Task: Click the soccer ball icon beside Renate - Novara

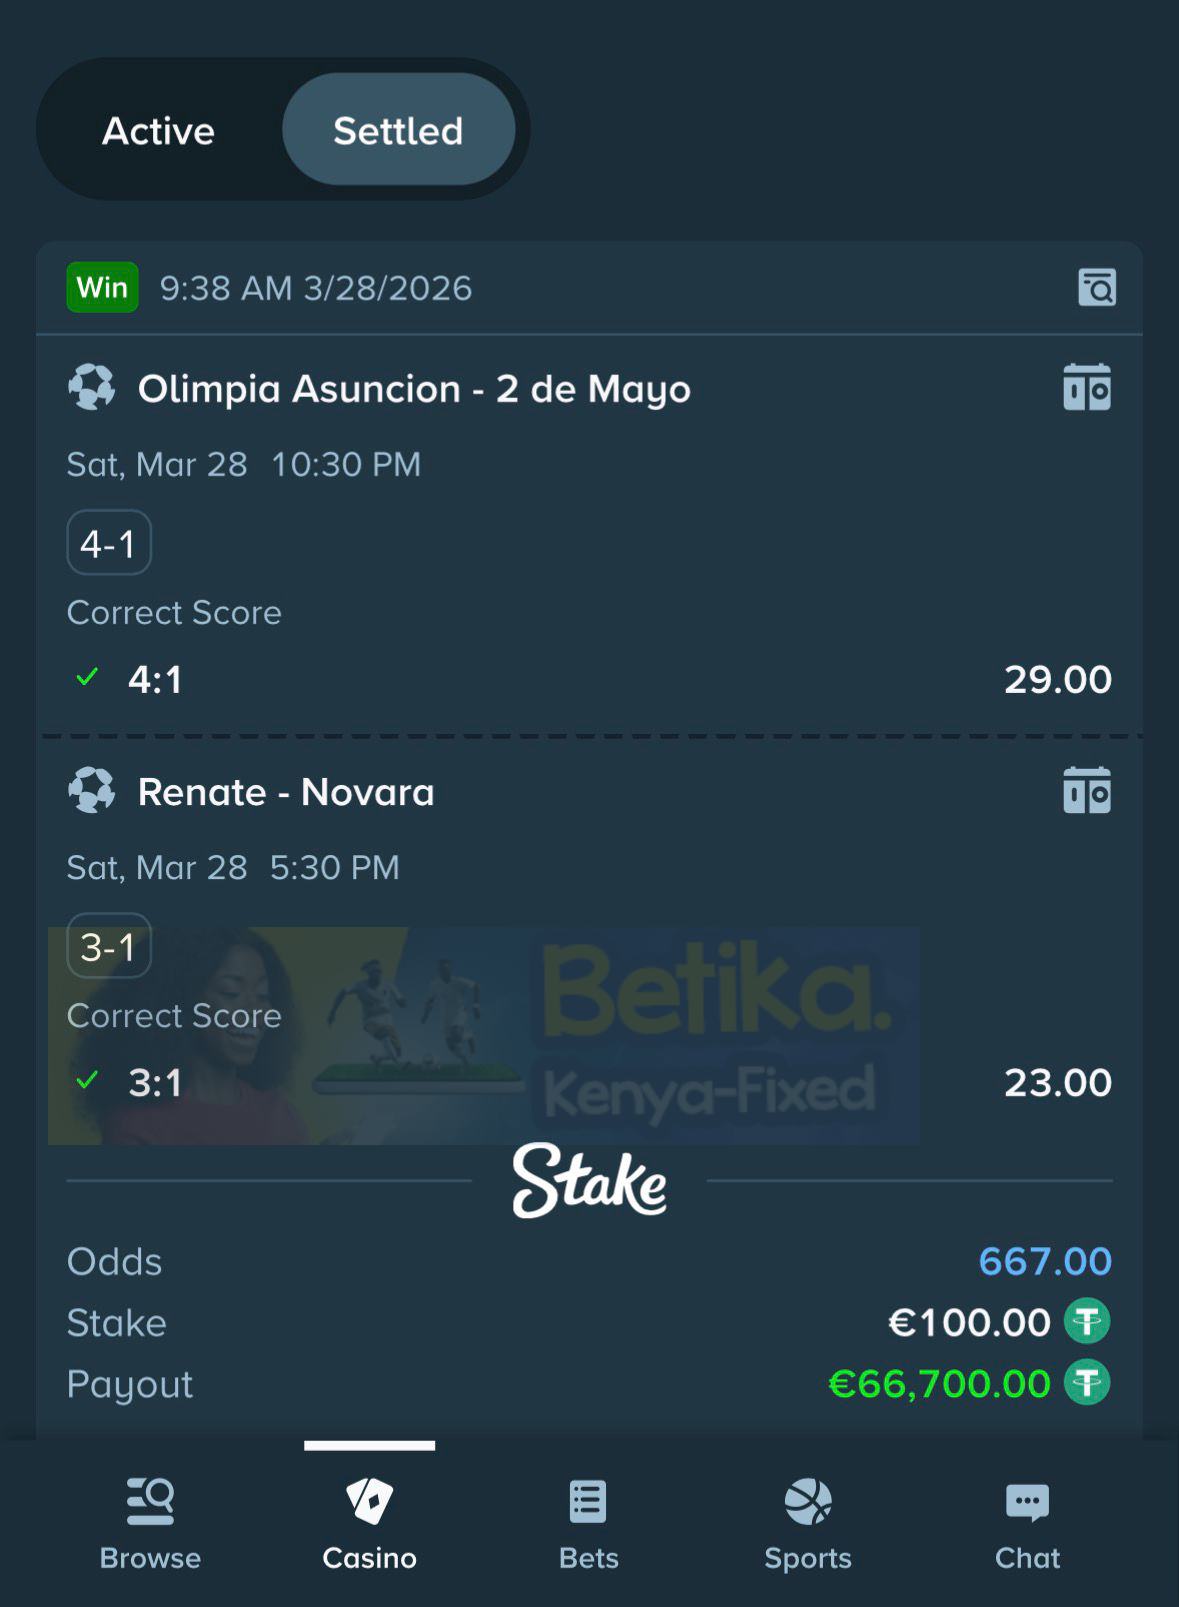Action: (92, 791)
